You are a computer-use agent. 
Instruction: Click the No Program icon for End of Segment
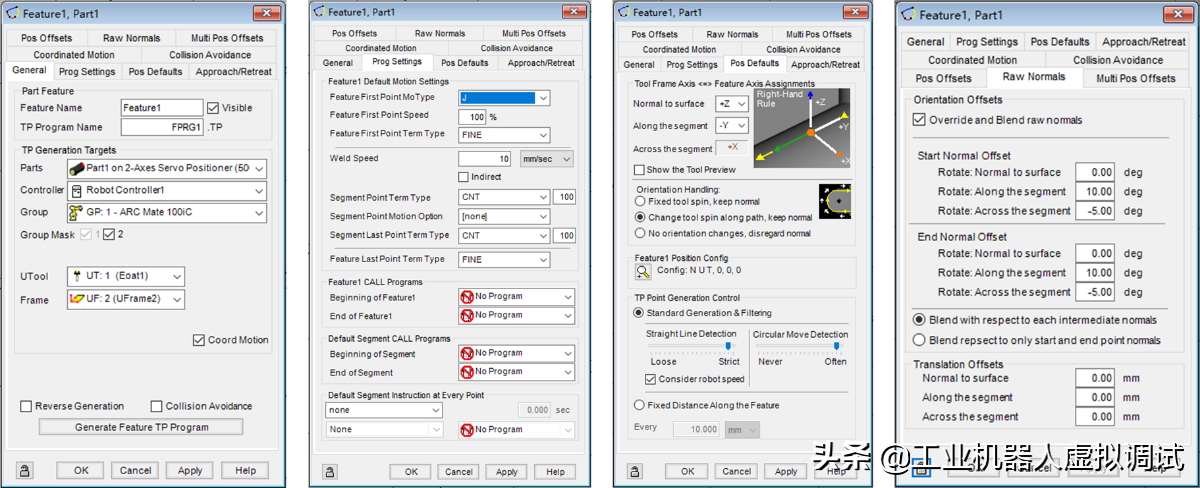466,372
